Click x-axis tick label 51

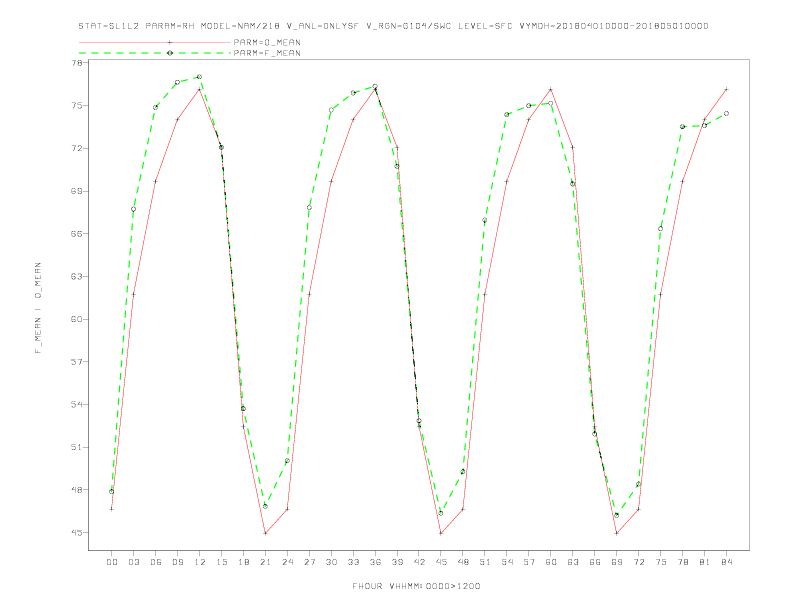[485, 562]
